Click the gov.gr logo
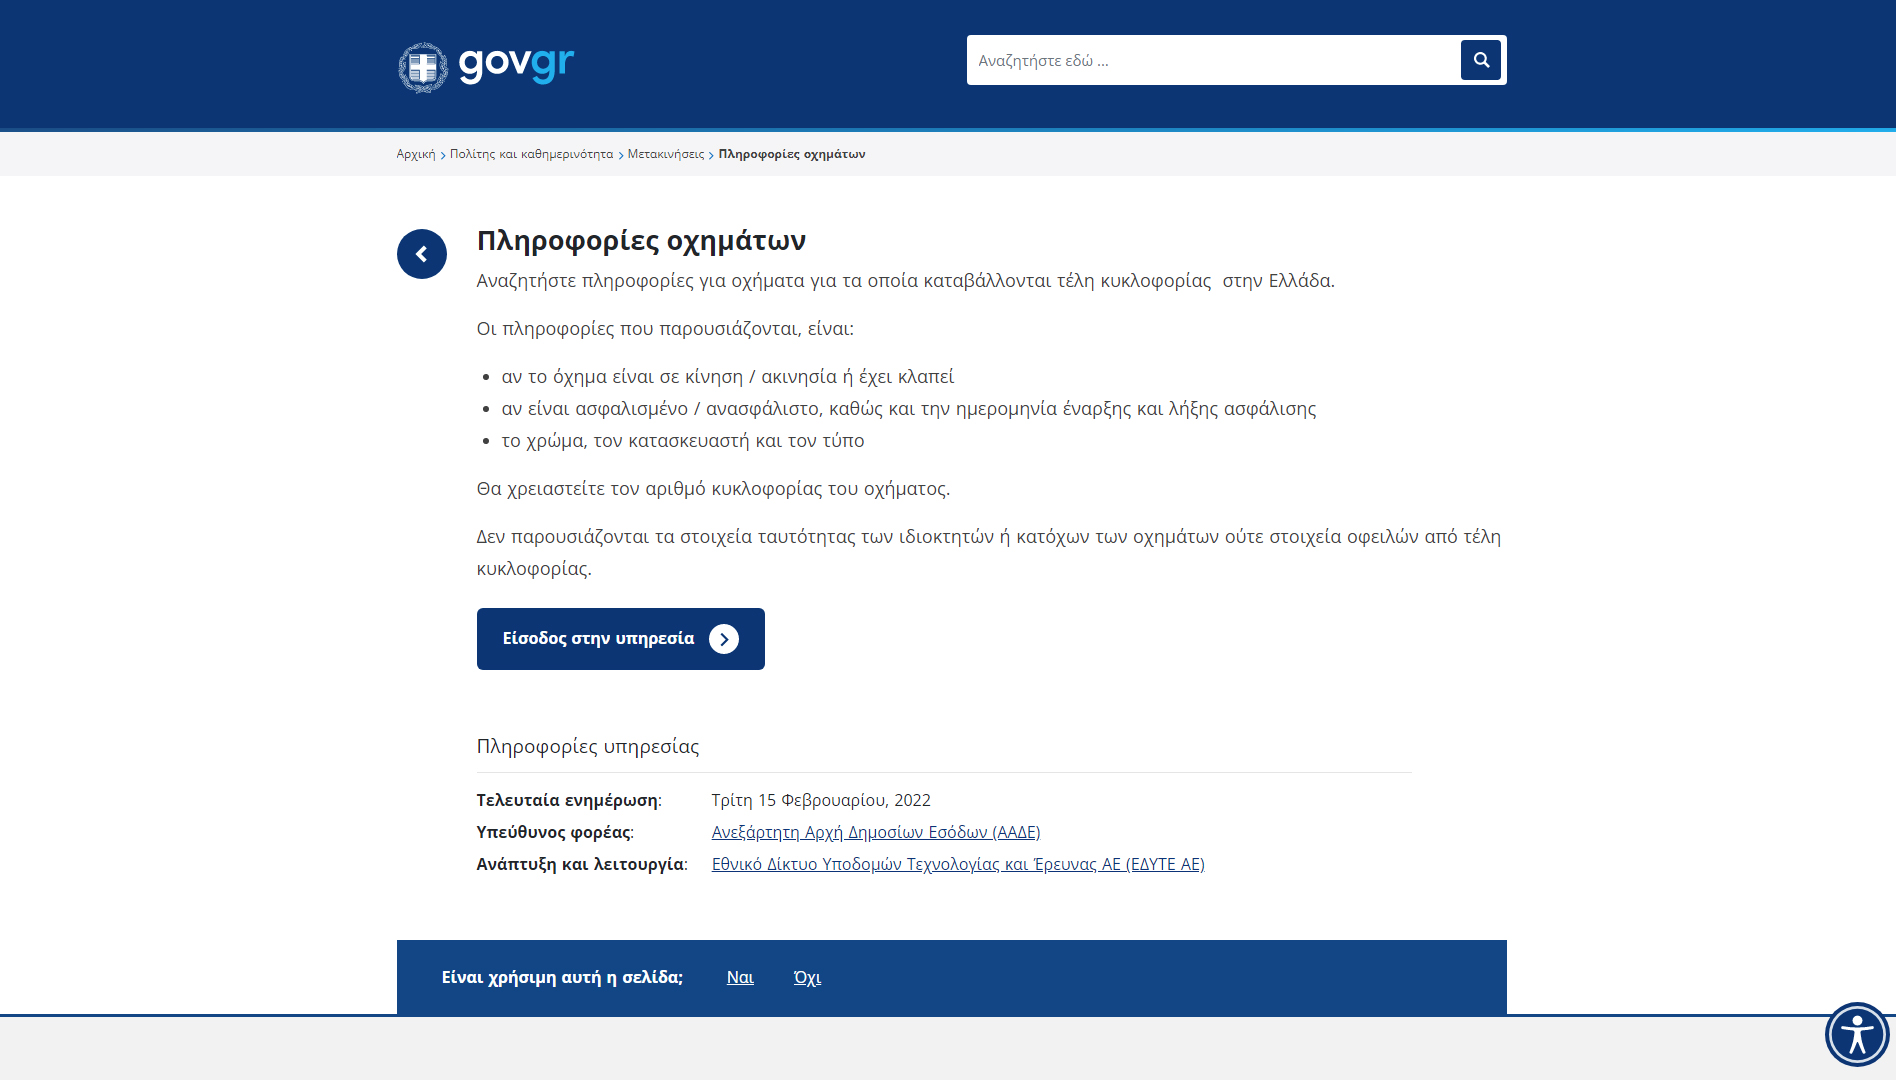 [486, 66]
